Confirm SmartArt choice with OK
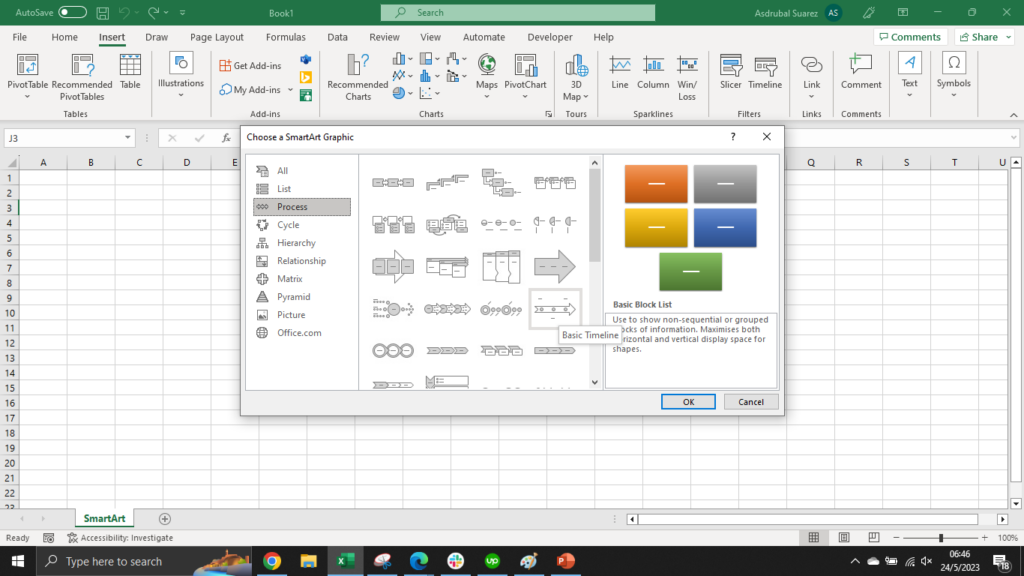1024x576 pixels. pyautogui.click(x=688, y=401)
